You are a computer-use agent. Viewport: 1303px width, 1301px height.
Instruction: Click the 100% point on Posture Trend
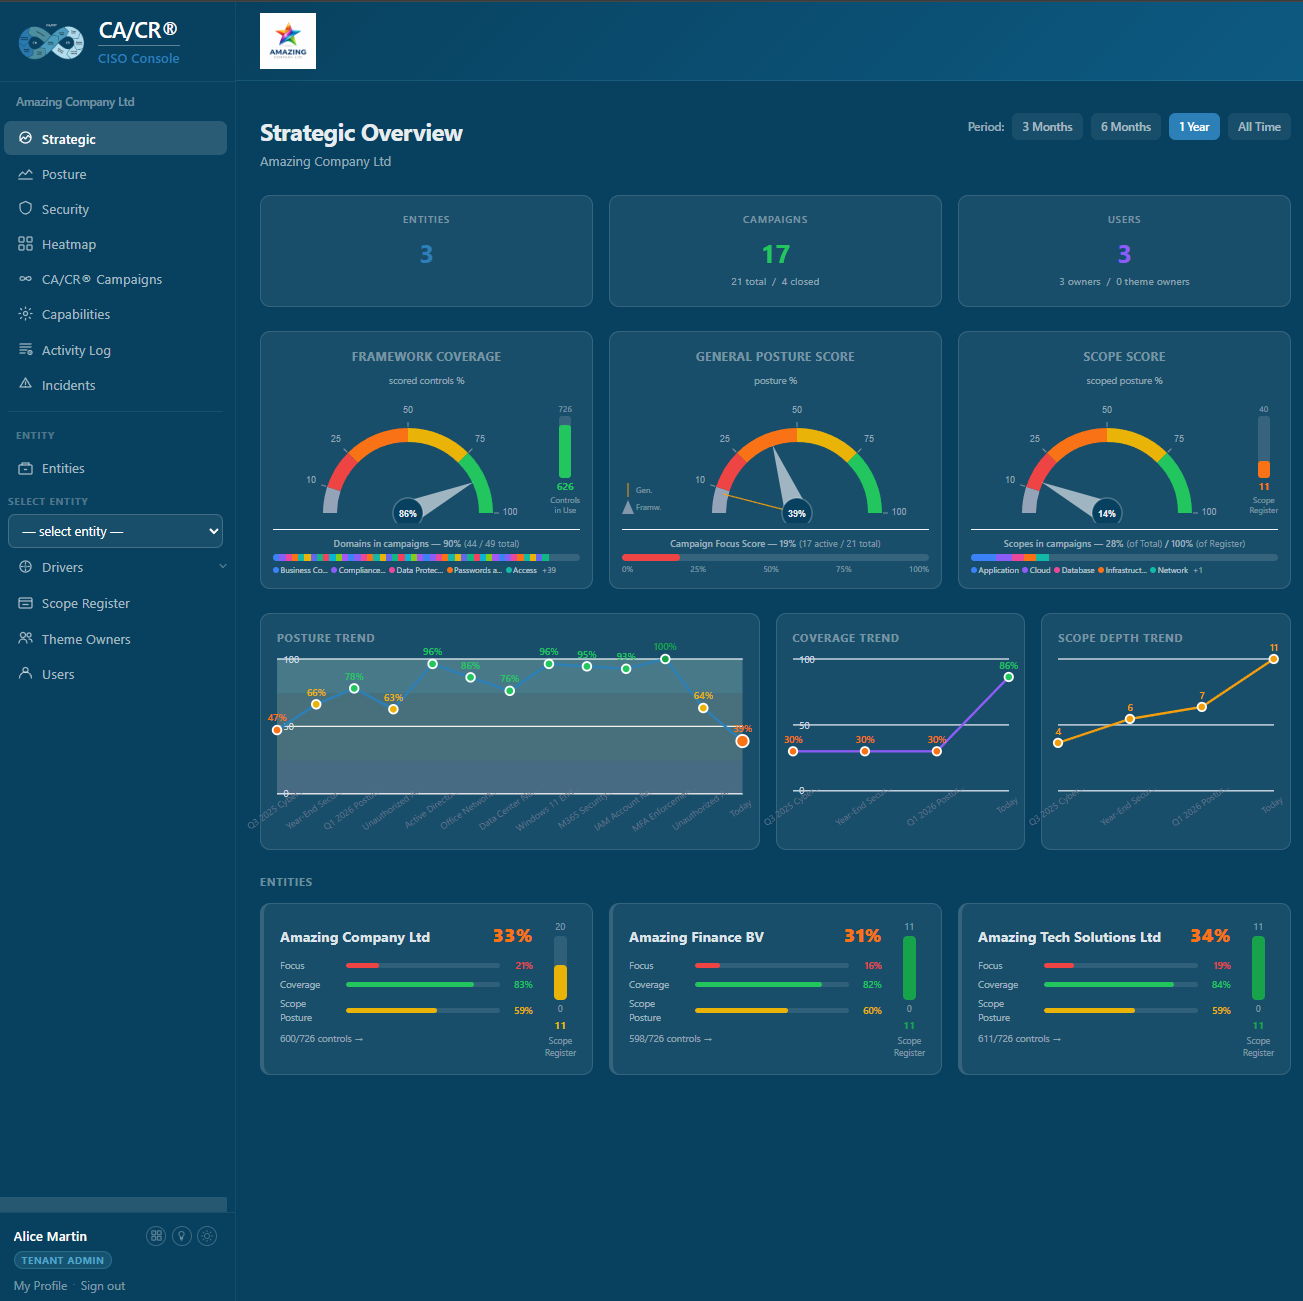coord(665,659)
